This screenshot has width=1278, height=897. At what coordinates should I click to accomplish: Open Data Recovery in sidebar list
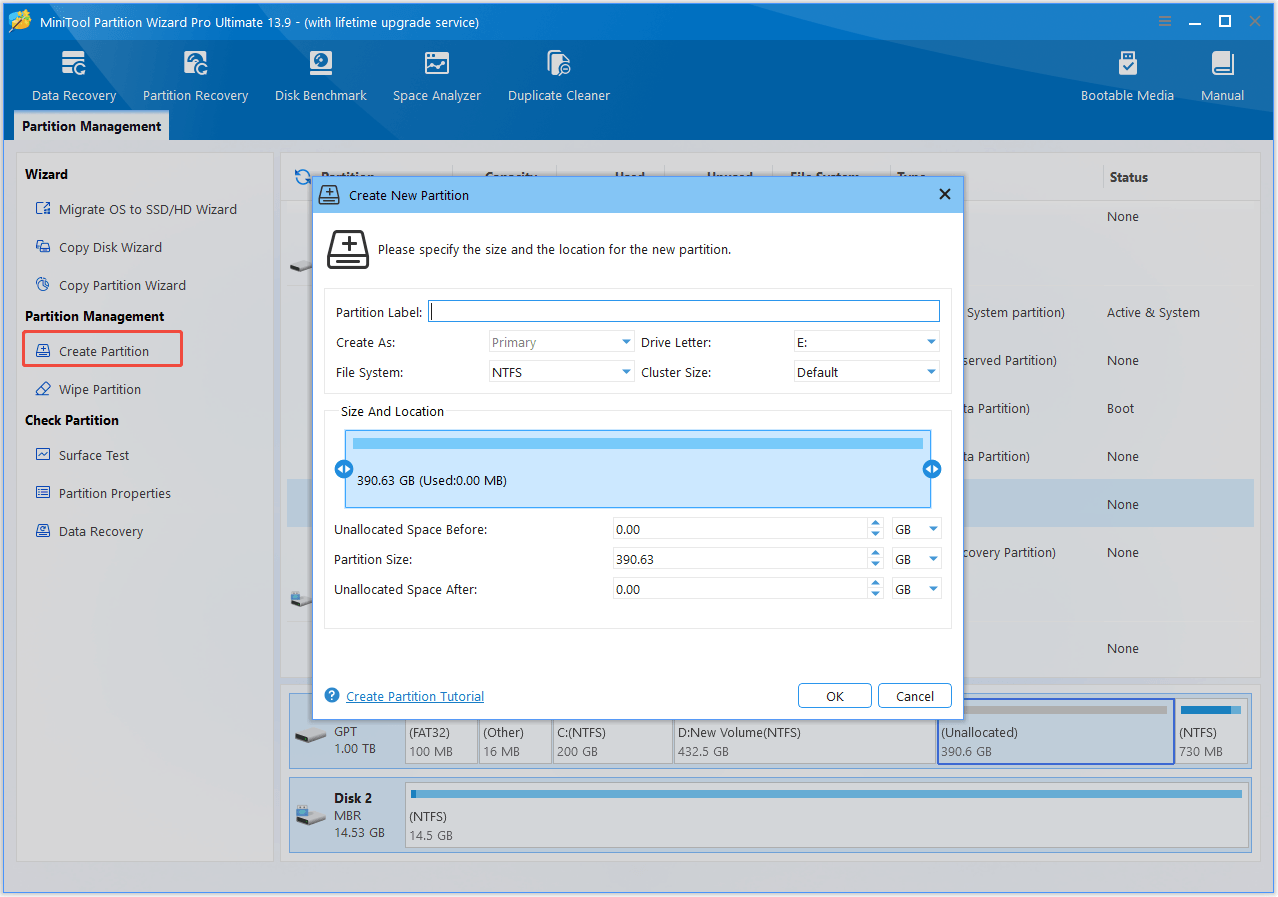(x=89, y=531)
